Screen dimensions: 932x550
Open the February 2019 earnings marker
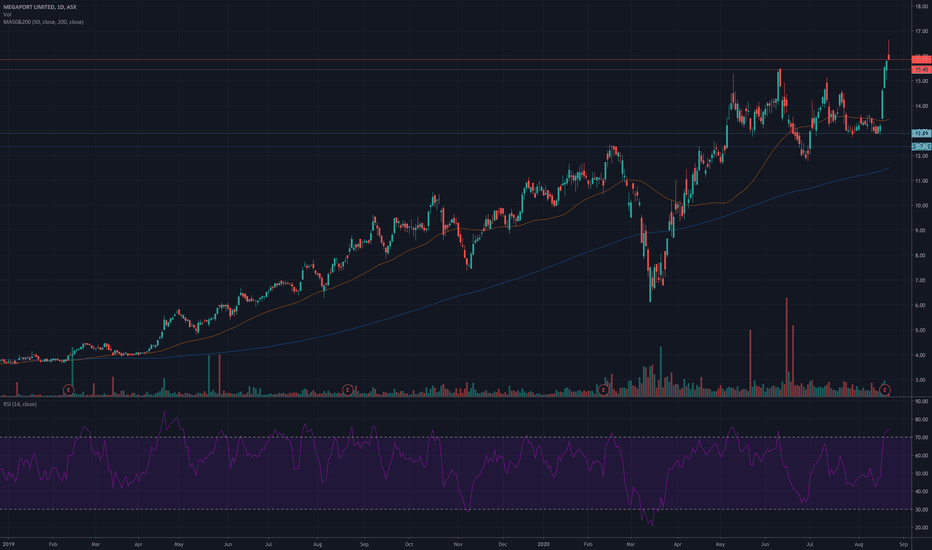(68, 390)
